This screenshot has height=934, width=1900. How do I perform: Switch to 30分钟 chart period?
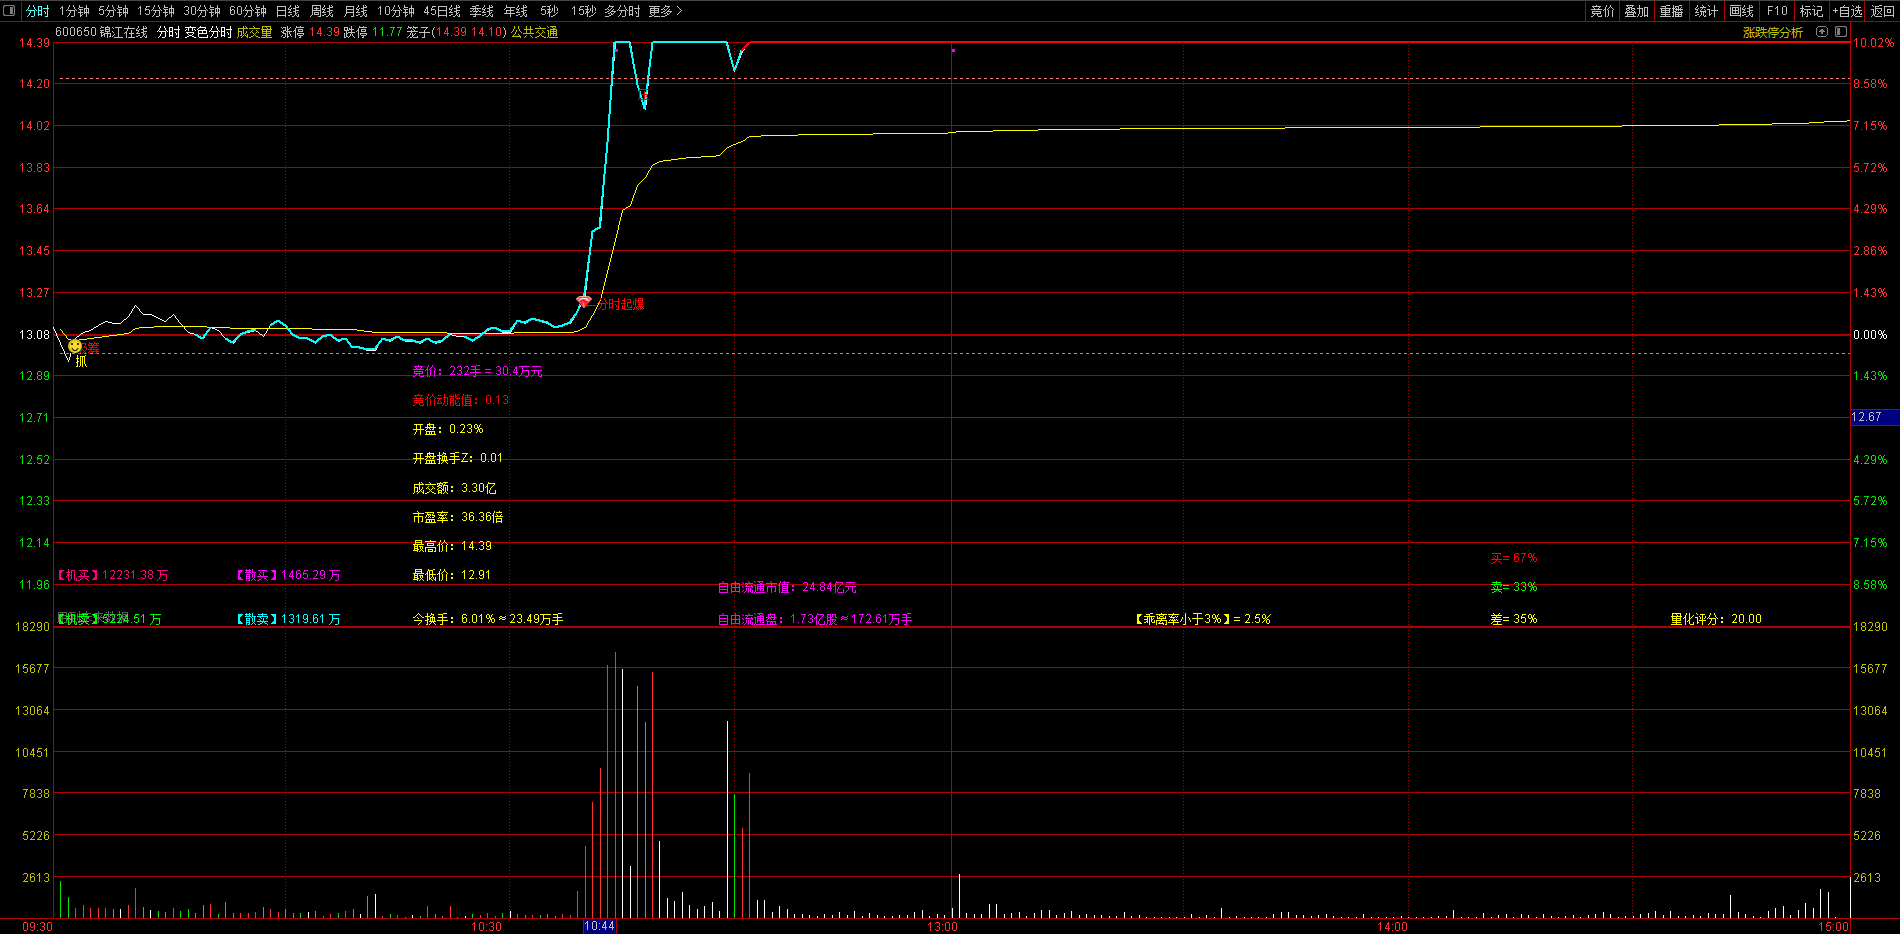click(x=202, y=11)
